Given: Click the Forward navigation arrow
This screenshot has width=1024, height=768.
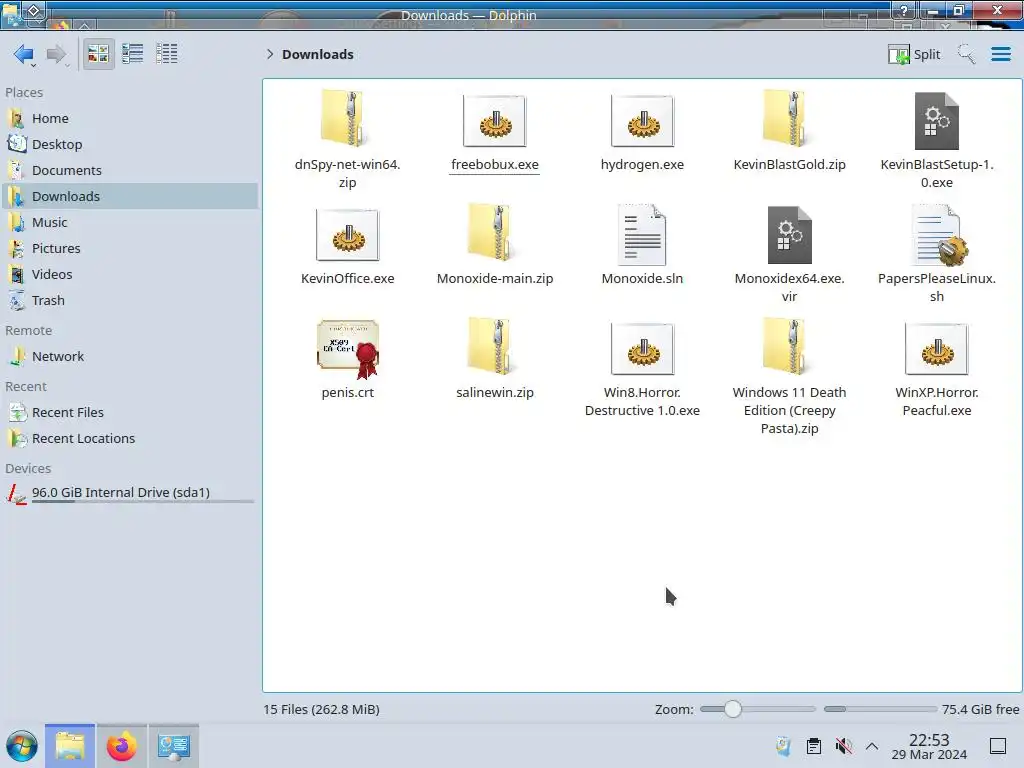Looking at the screenshot, I should [x=57, y=54].
